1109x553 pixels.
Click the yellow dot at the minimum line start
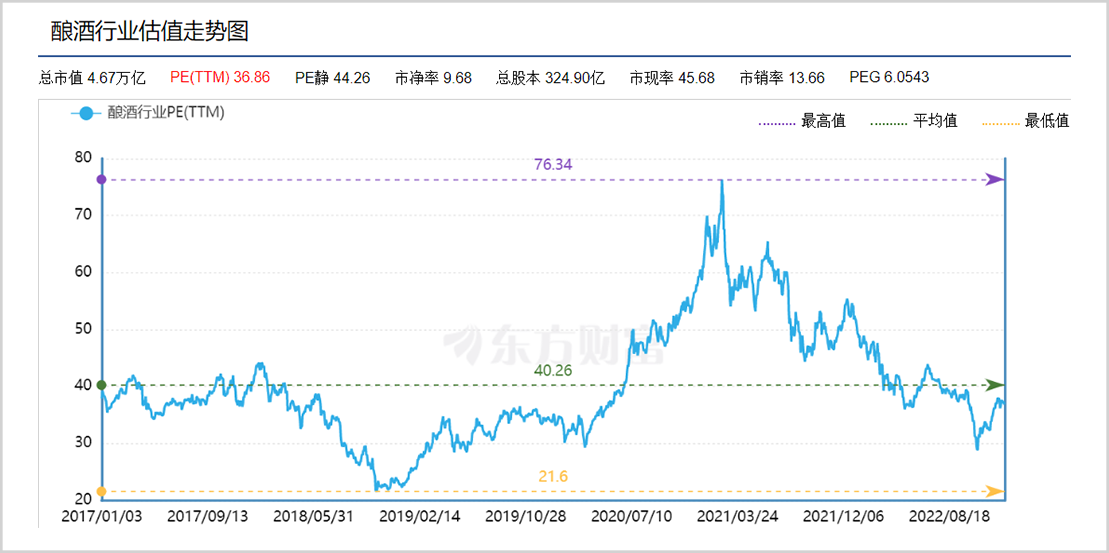[101, 491]
